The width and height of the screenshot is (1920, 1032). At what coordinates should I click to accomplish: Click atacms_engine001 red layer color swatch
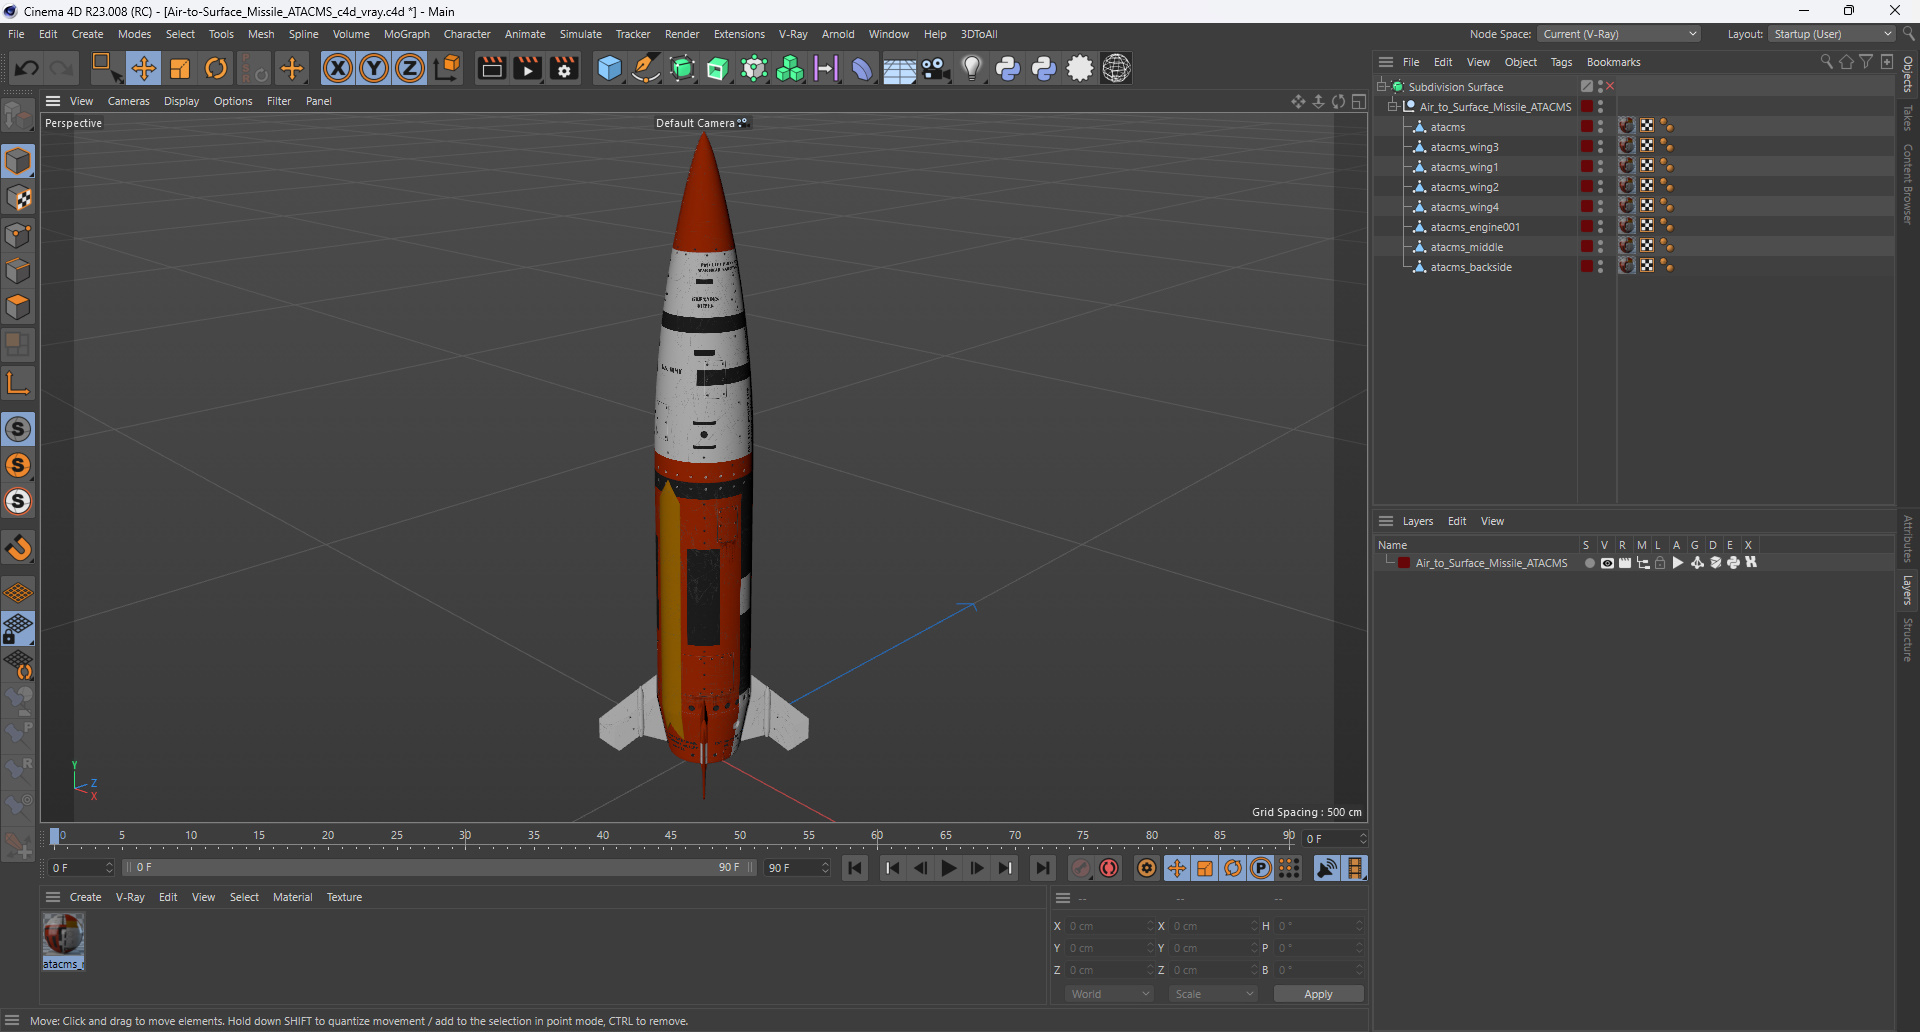click(1586, 226)
